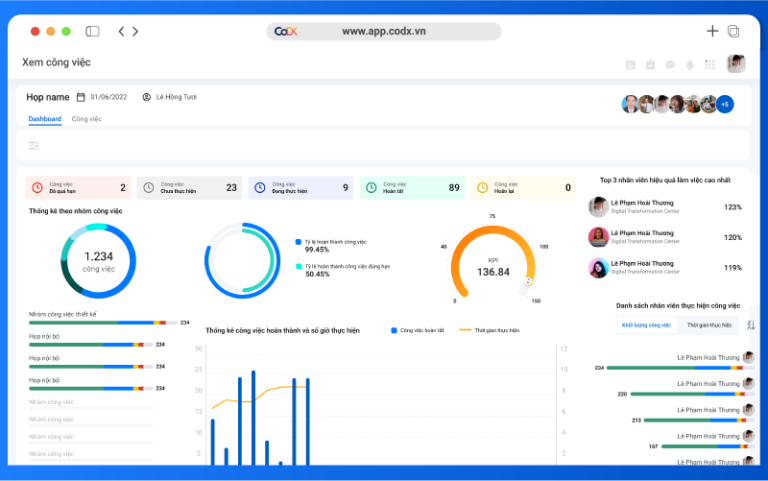Go forward with the browser forward arrow

136,31
